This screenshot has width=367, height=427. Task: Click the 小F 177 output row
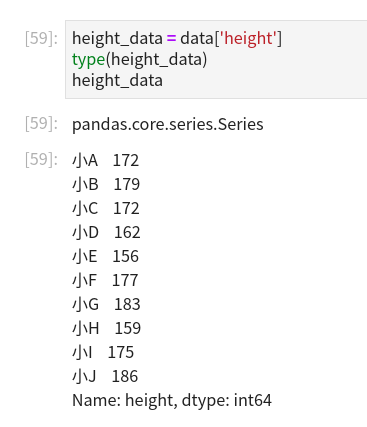point(105,280)
